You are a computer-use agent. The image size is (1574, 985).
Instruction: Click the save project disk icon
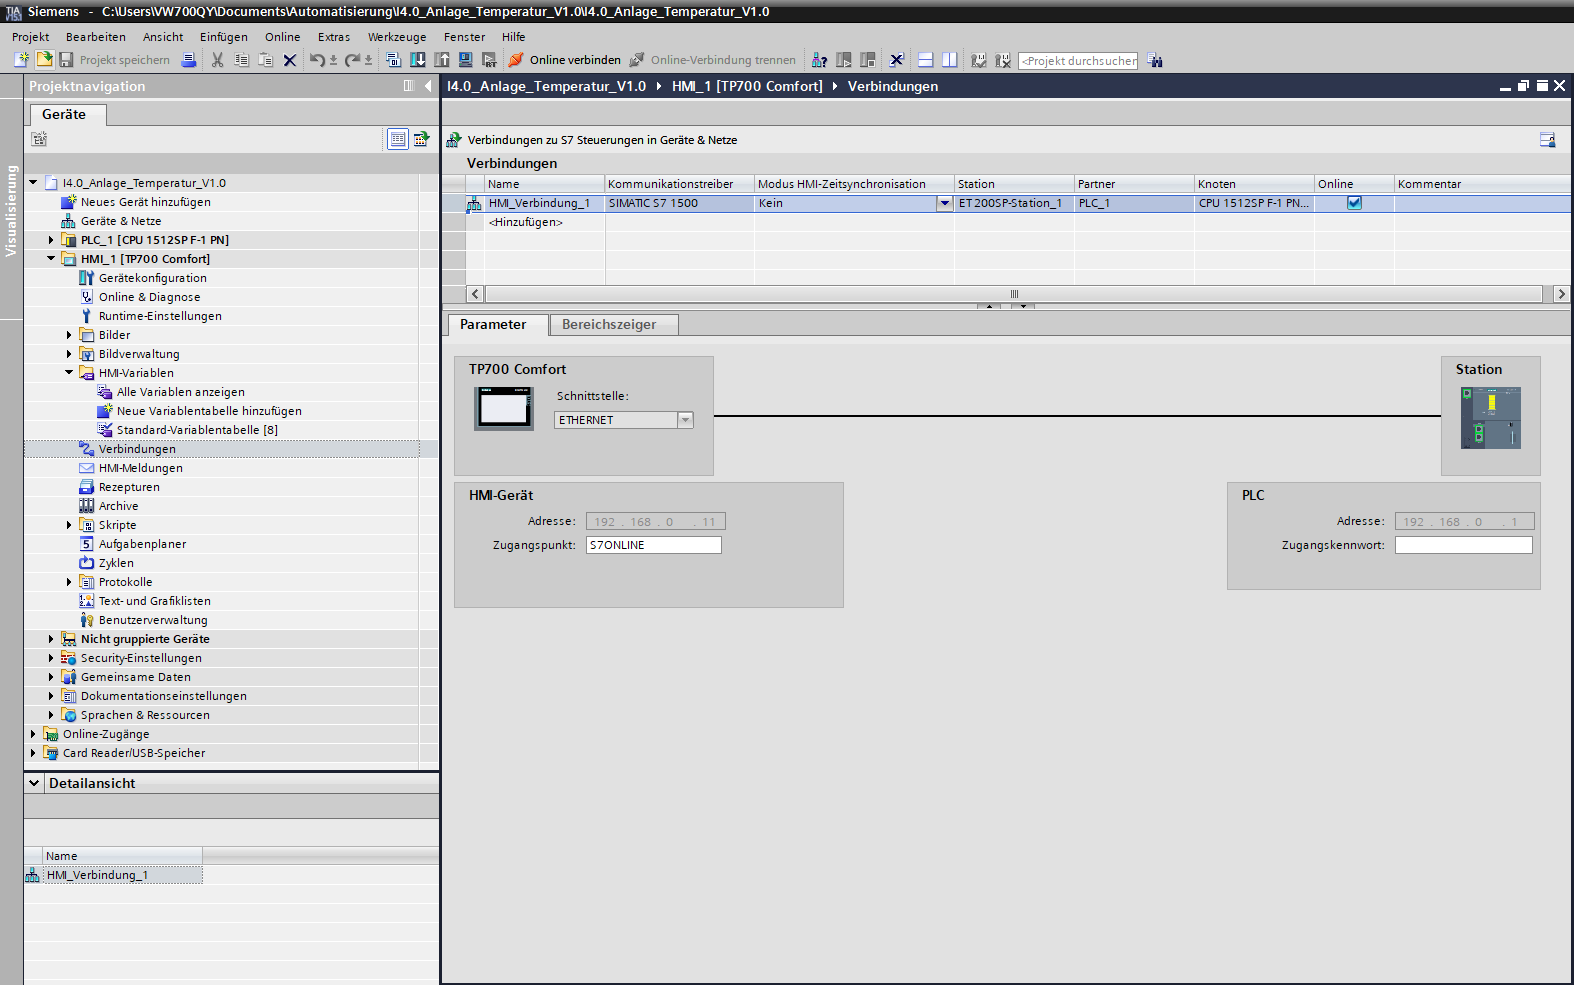point(66,60)
